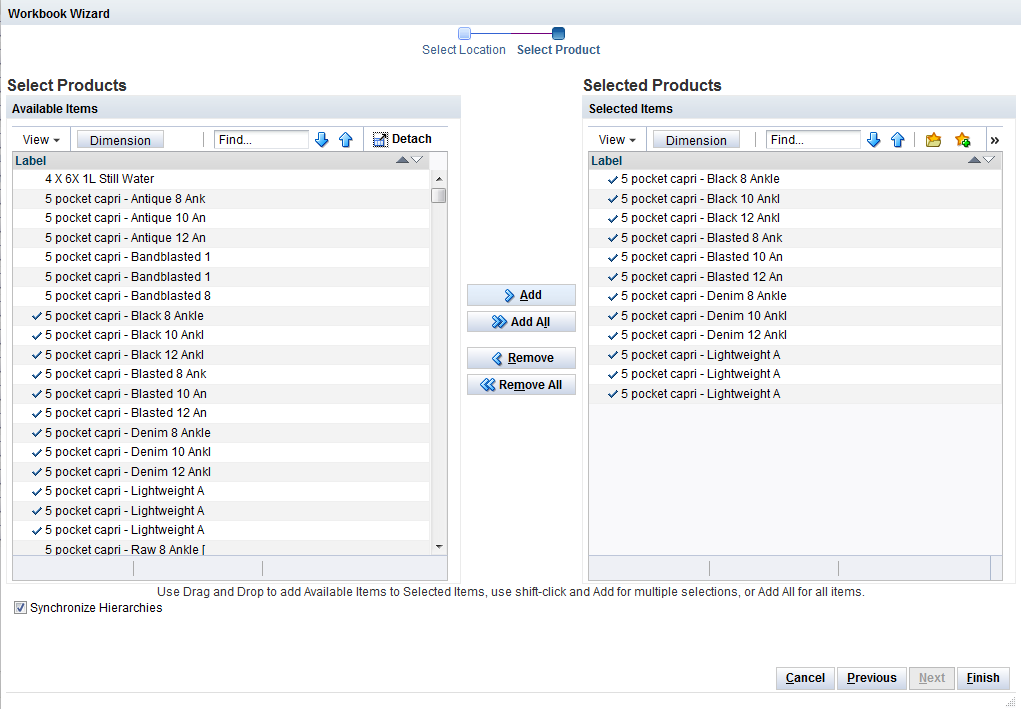1021x709 pixels.
Task: Click Select Product wizard step
Action: (558, 49)
